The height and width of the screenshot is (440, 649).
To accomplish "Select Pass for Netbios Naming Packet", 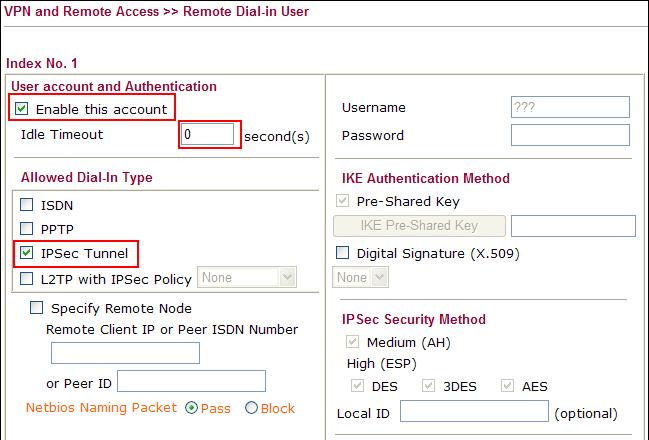I will pyautogui.click(x=193, y=408).
